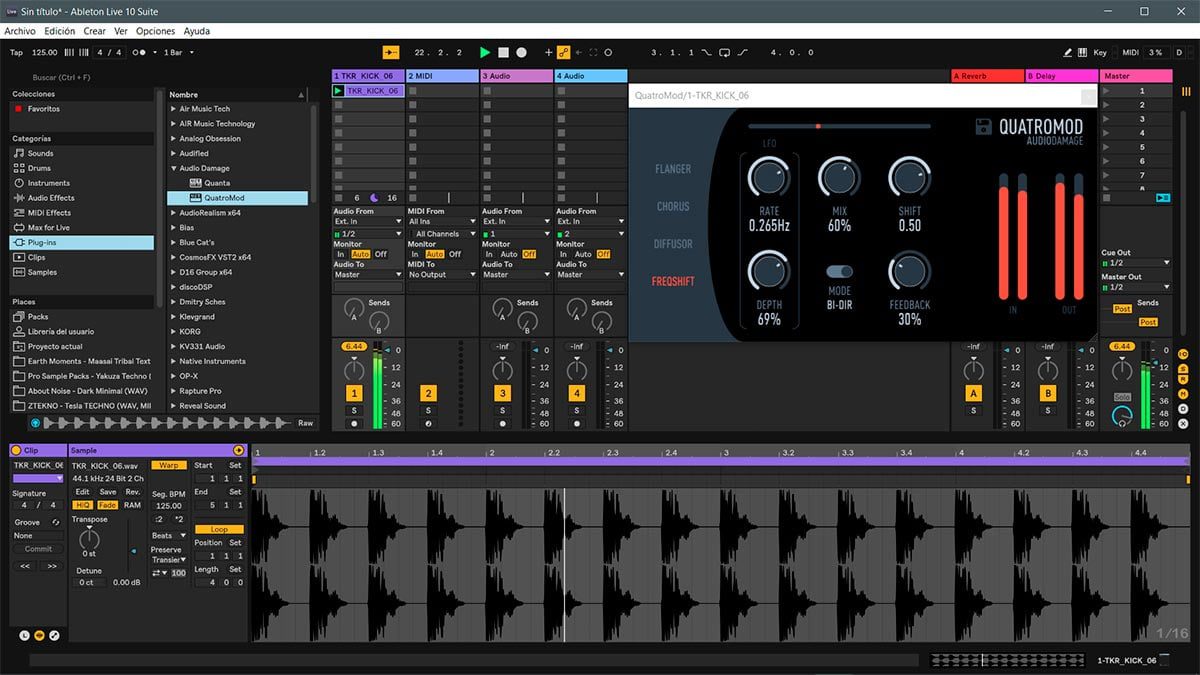Click the Follow arrow button in transport
Viewport: 1200px width, 675px height.
tap(390, 52)
